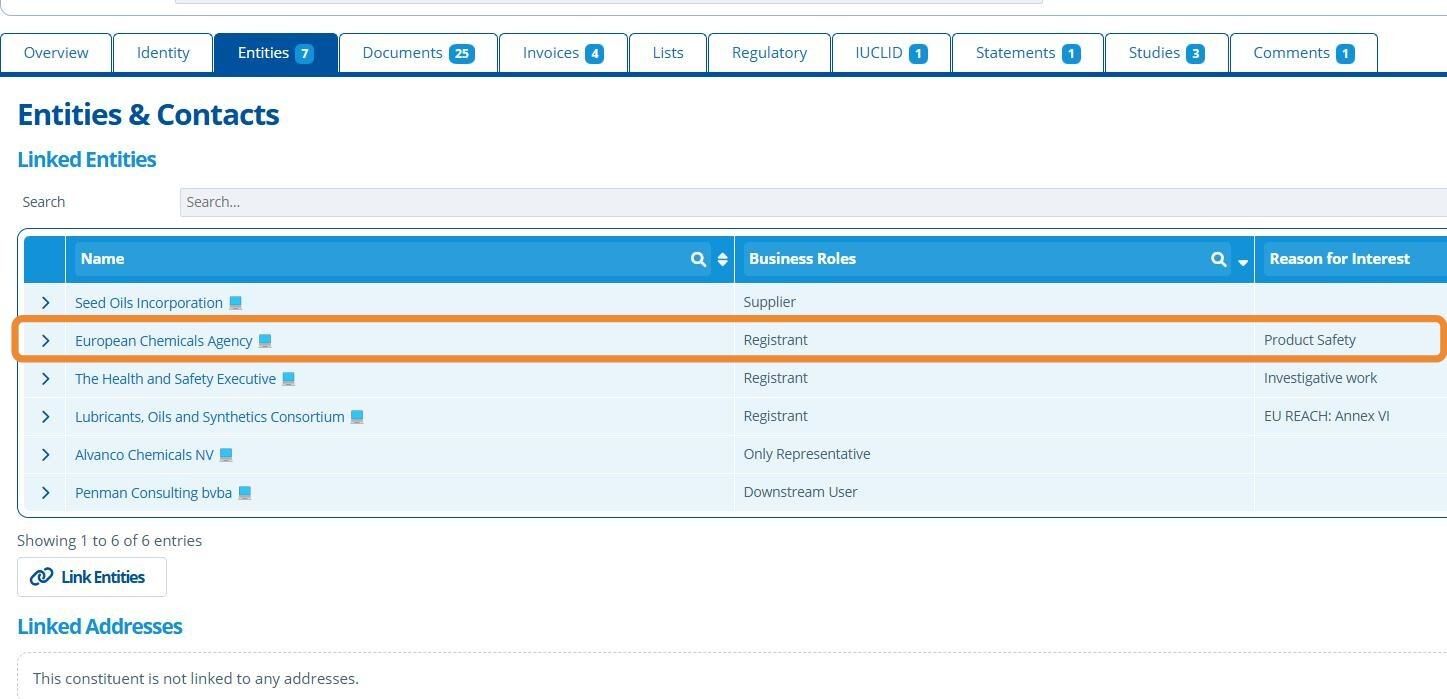Viewport: 1447px width, 699px height.
Task: Expand the Seed Oils Incorporation row
Action: (x=45, y=303)
